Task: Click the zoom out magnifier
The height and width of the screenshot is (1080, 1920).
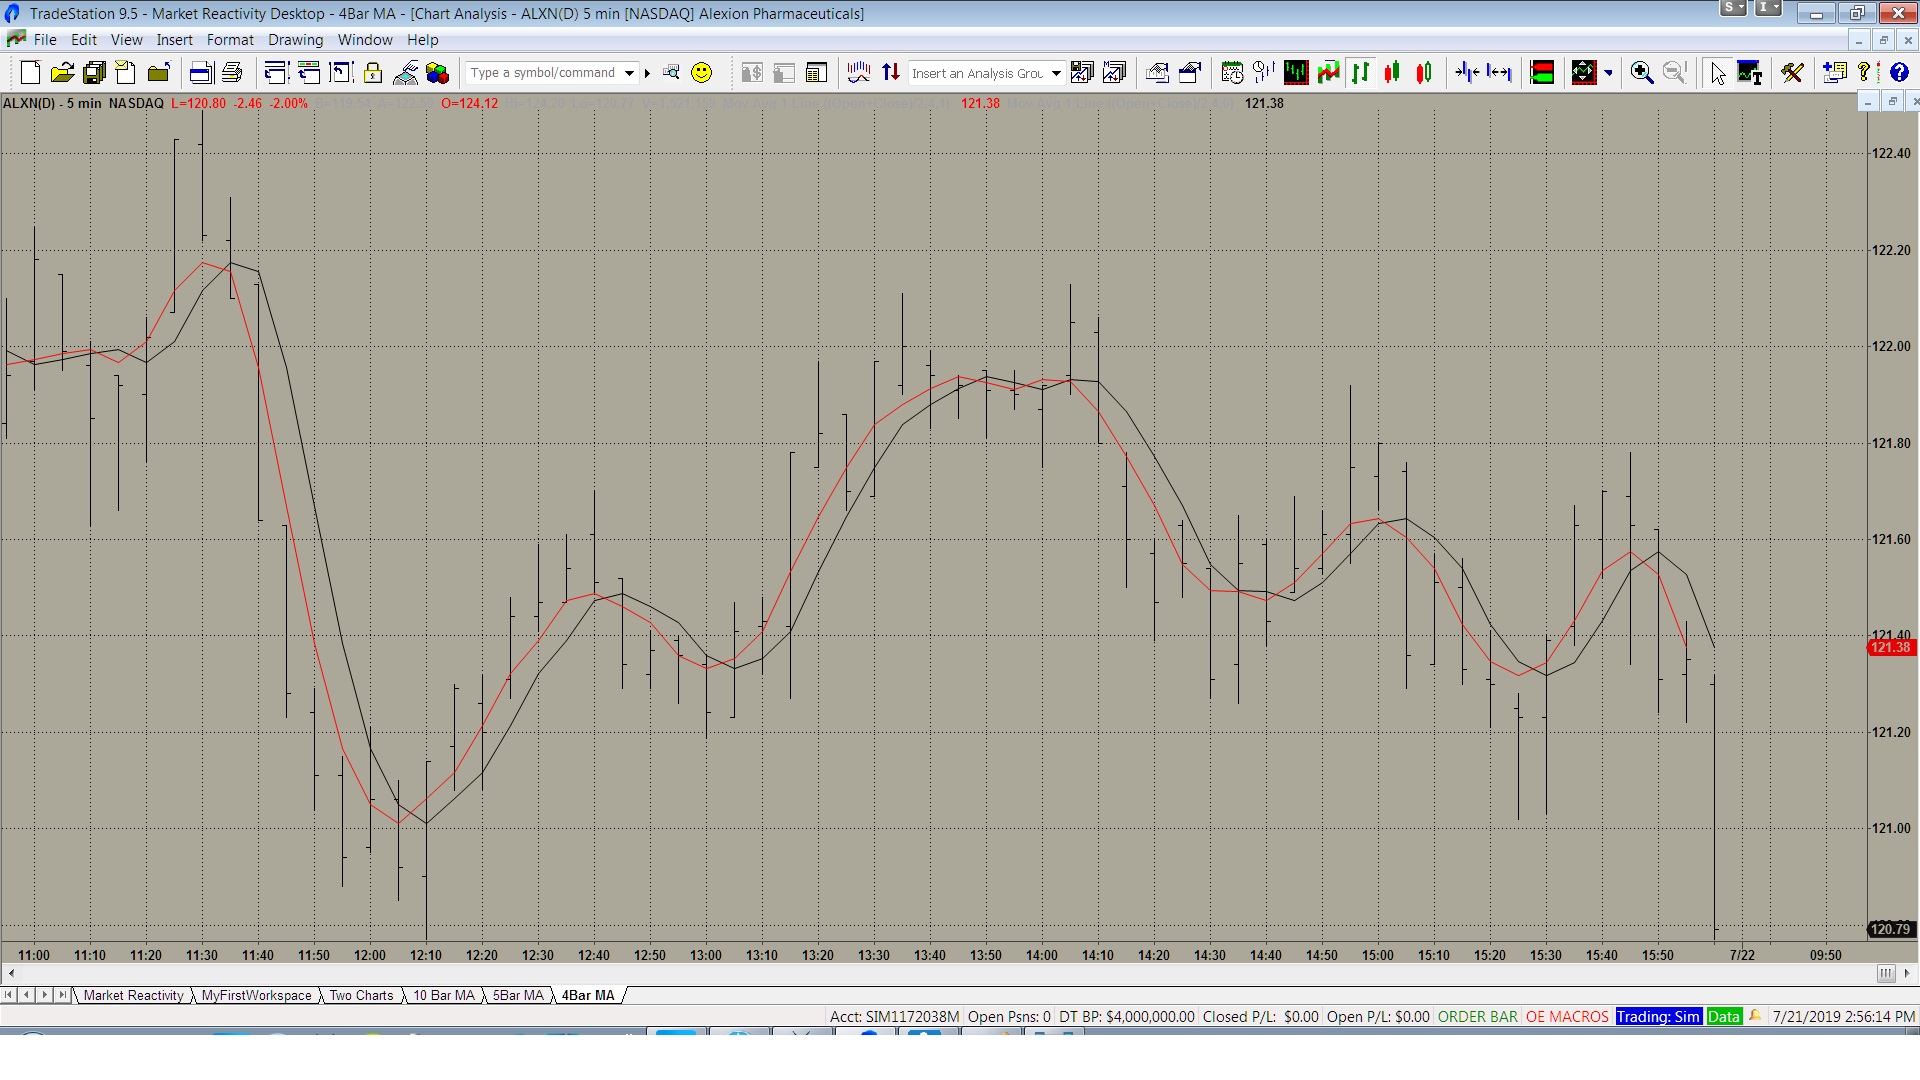Action: coord(1673,72)
